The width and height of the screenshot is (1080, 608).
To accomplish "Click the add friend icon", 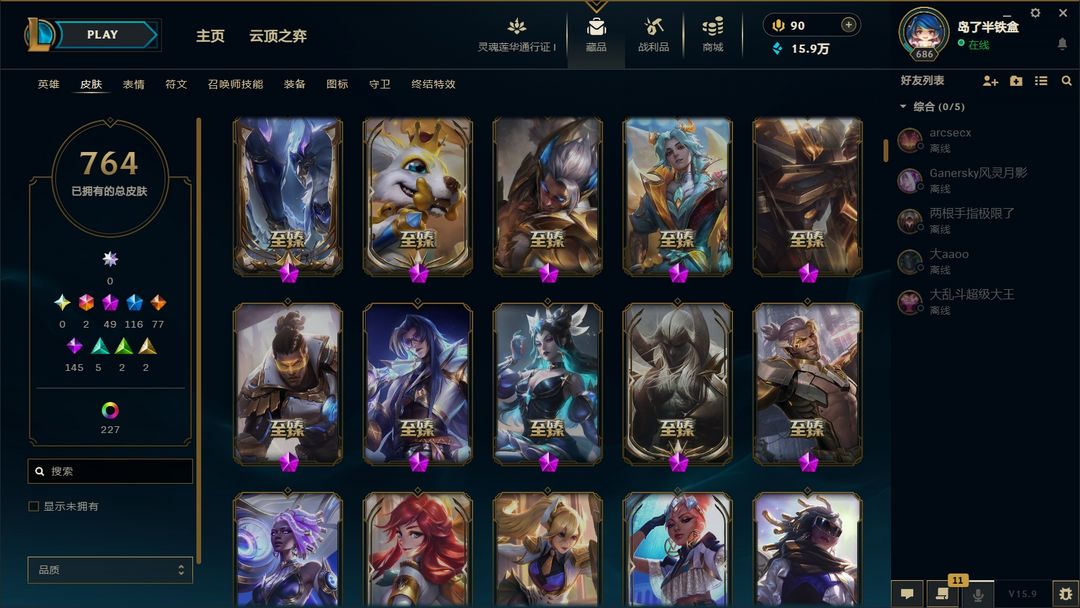I will tap(990, 81).
